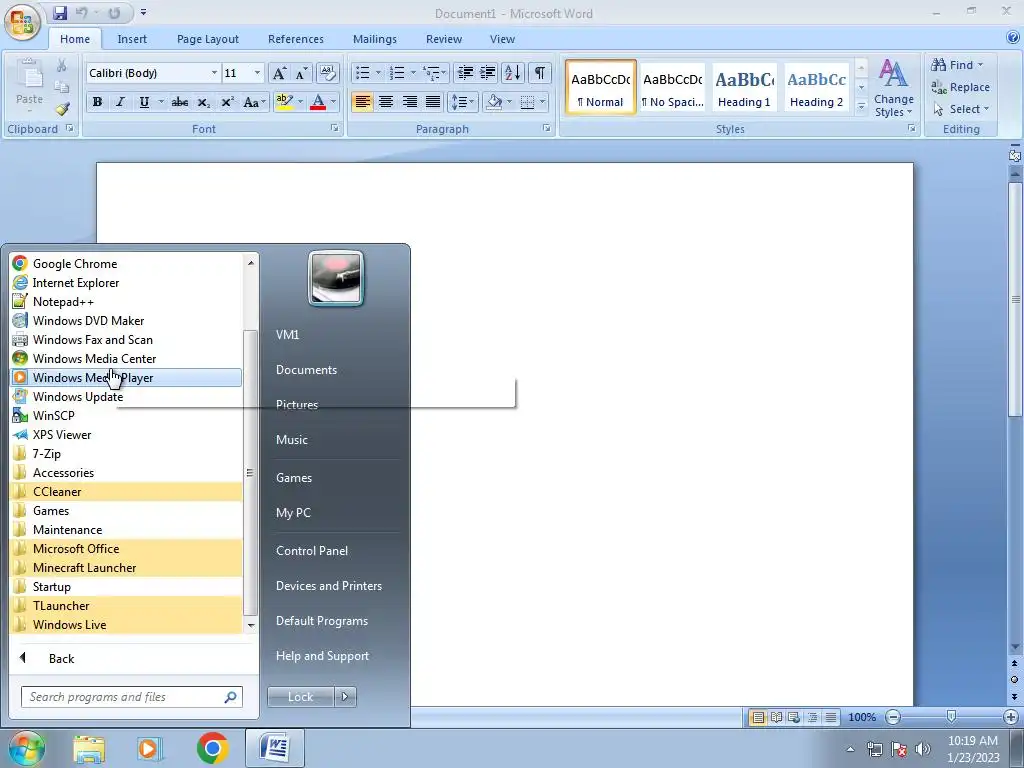1024x768 pixels.
Task: Click the Office Button orb in Word
Action: (x=22, y=21)
